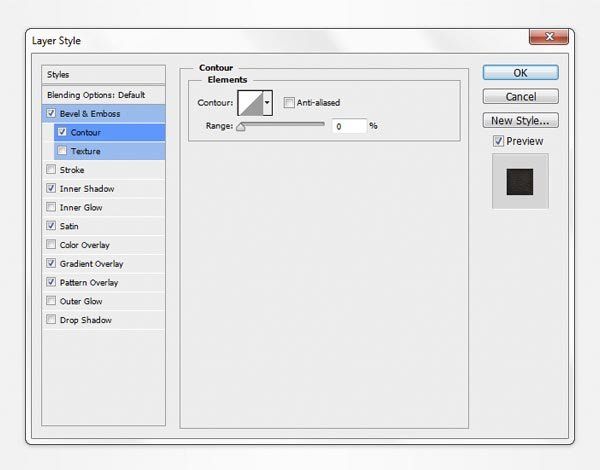Viewport: 600px width, 470px height.
Task: Click the Range percentage input field
Action: tap(349, 126)
